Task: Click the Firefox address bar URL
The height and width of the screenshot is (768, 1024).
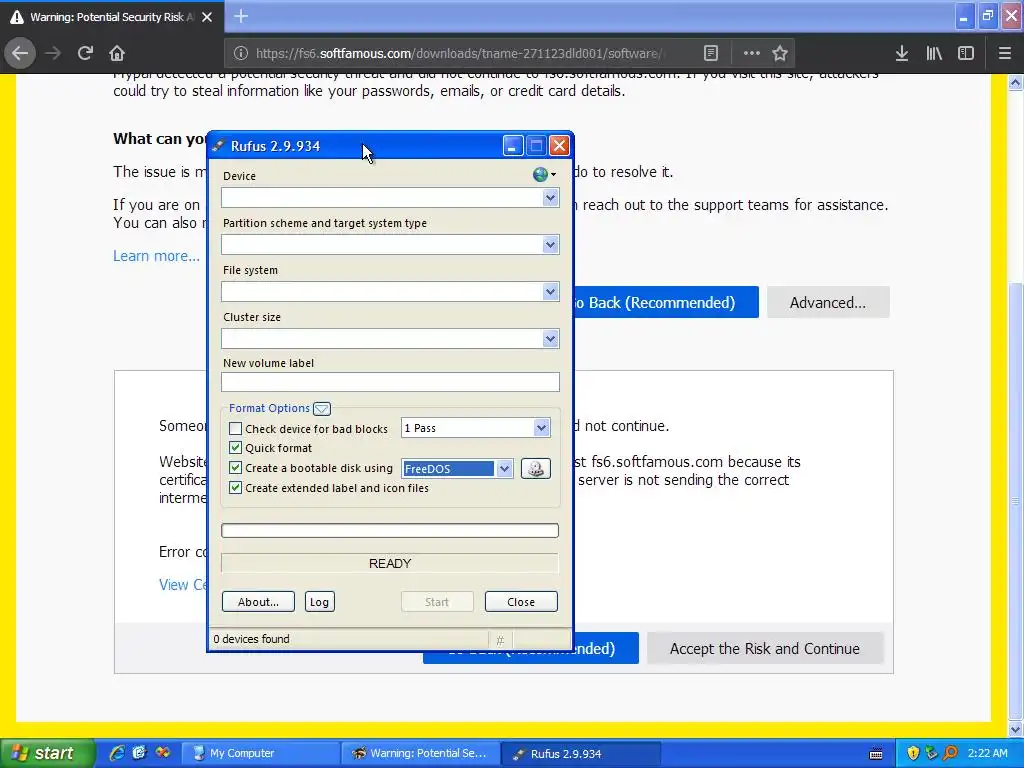Action: (458, 54)
